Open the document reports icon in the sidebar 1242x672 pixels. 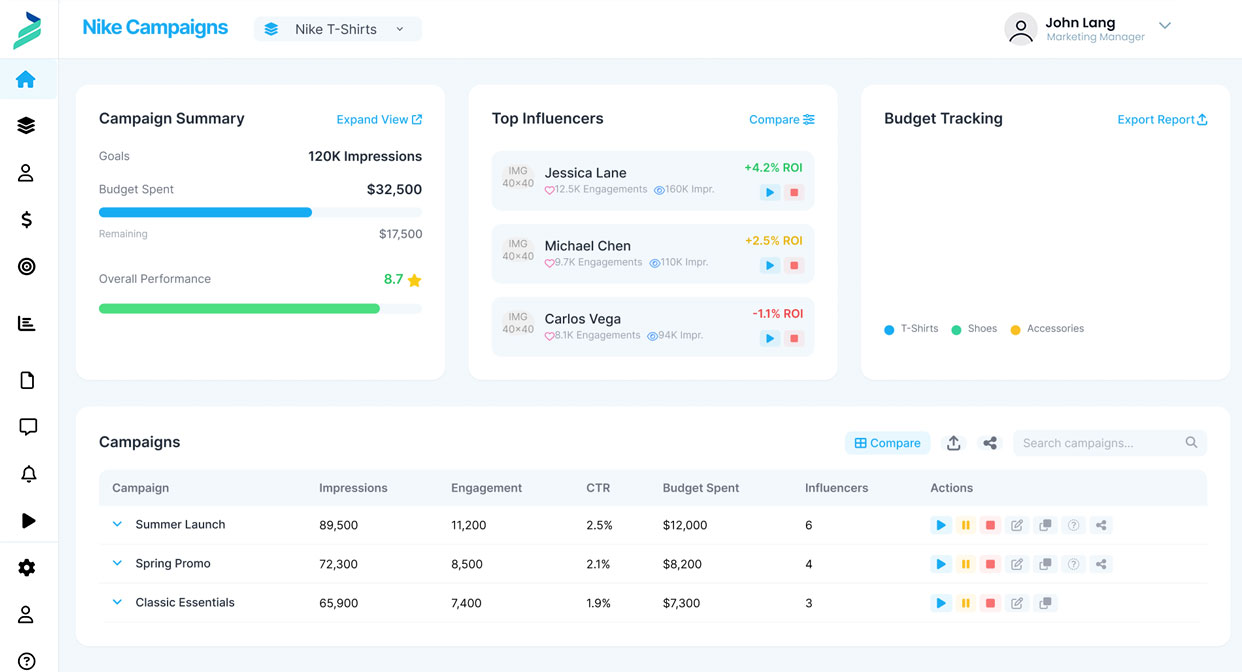pyautogui.click(x=27, y=380)
